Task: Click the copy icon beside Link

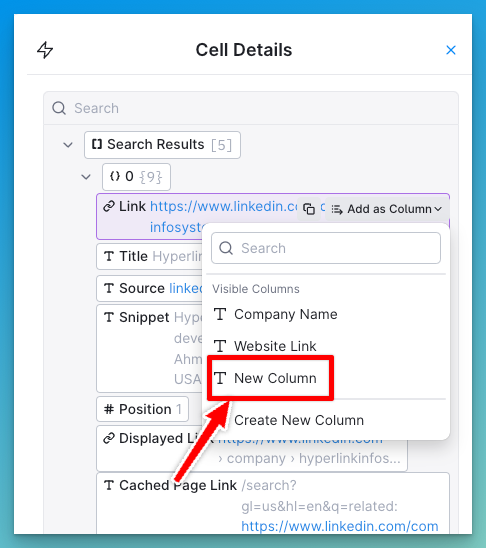Action: click(x=309, y=209)
